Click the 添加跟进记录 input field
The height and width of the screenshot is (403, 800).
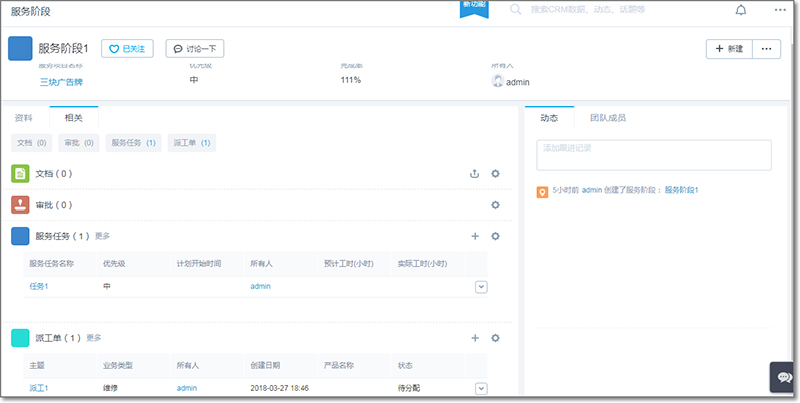654,155
